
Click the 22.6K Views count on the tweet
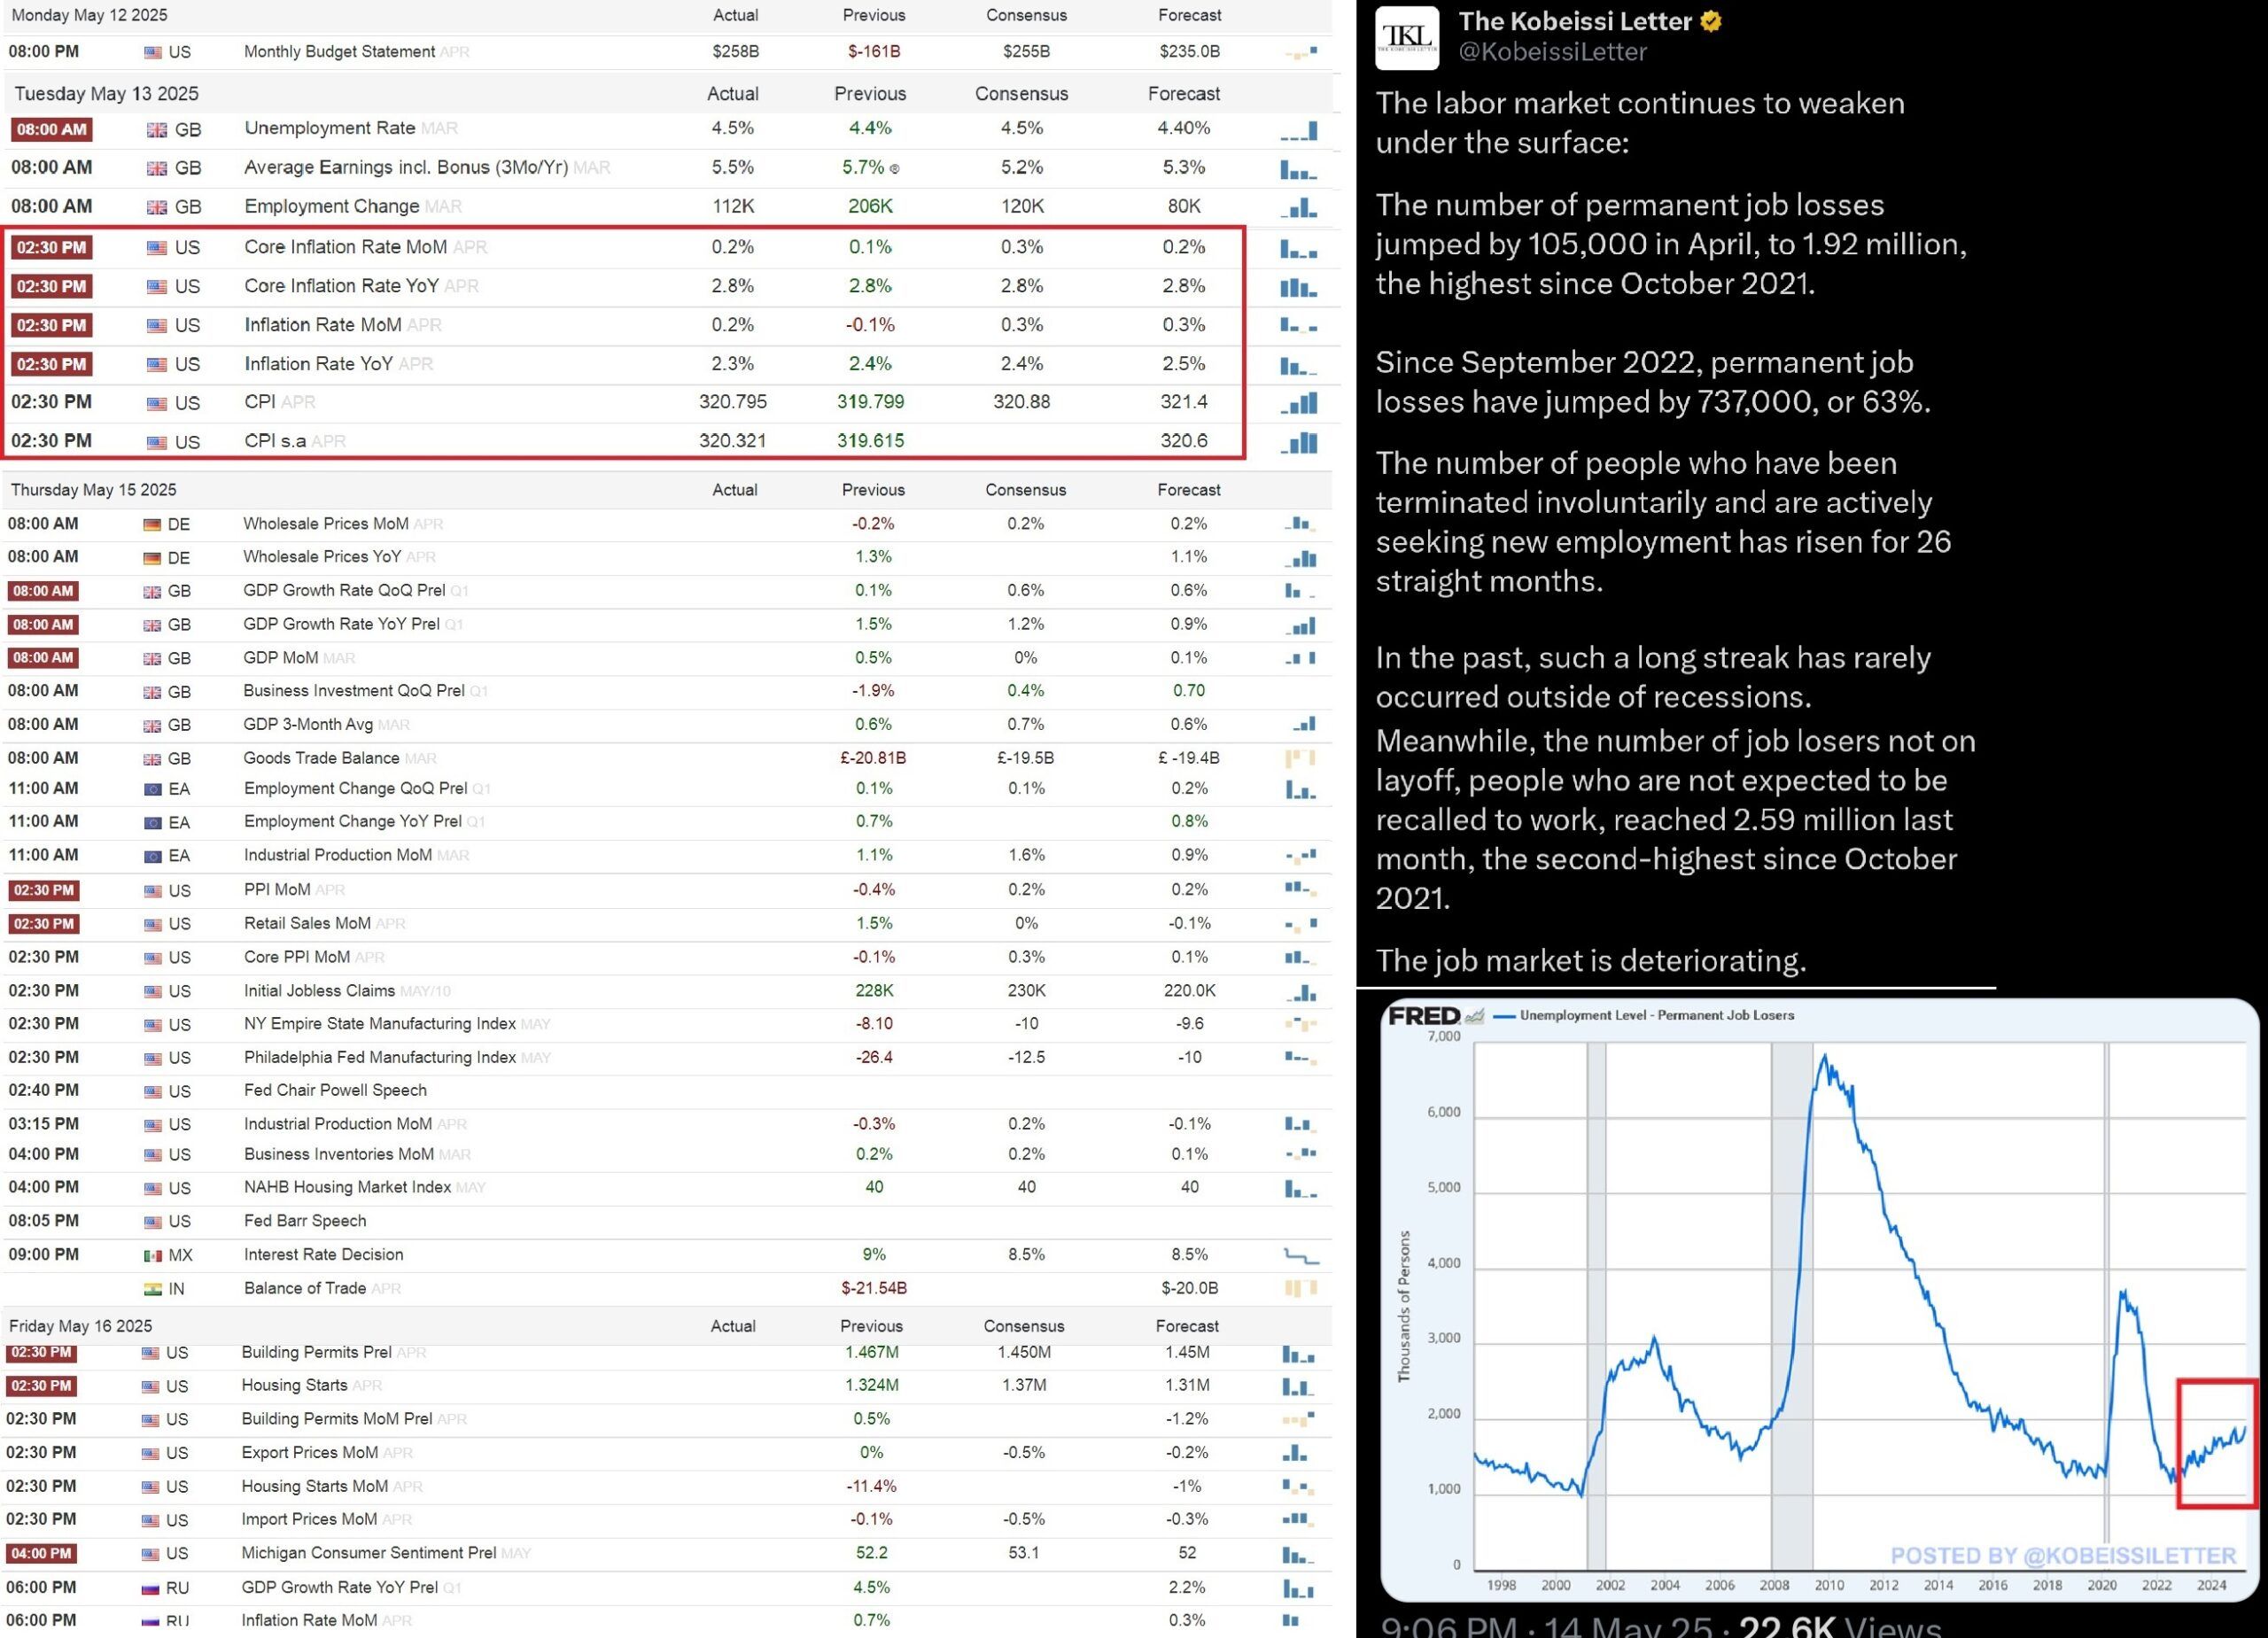[x=1840, y=1627]
